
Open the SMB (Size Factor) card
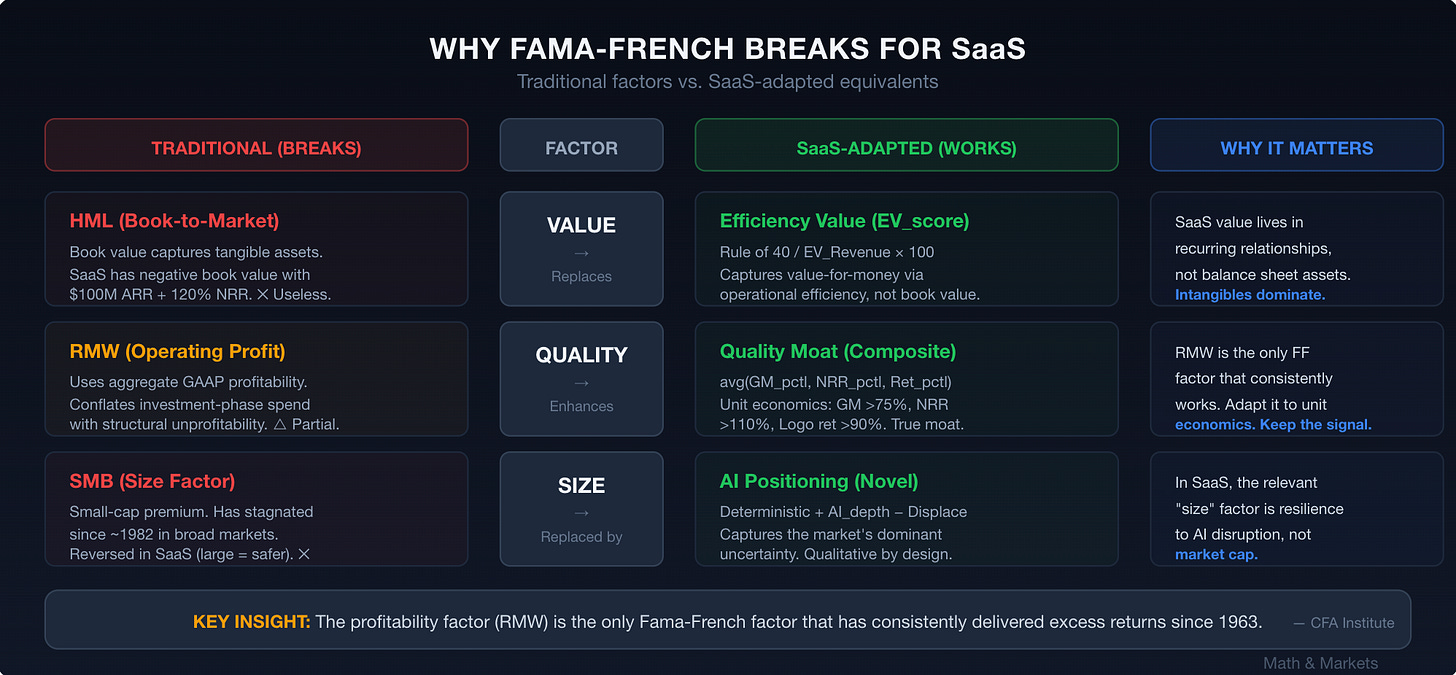coord(256,509)
